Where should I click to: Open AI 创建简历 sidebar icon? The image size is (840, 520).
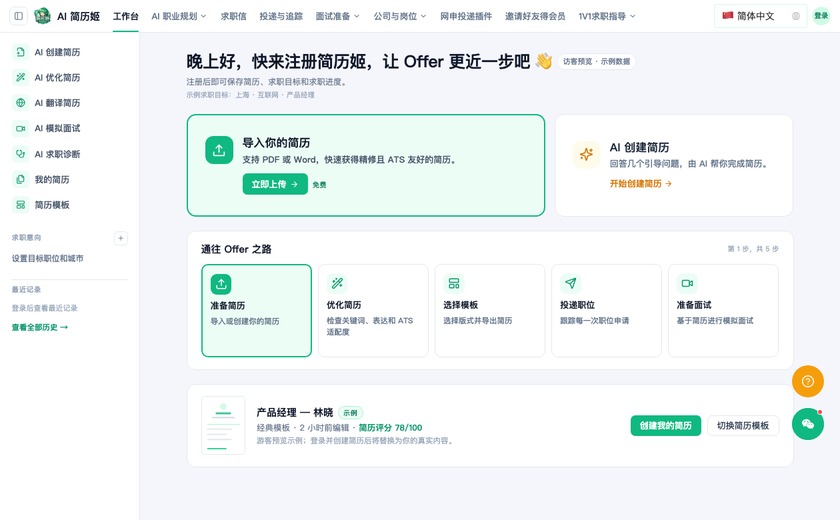20,52
